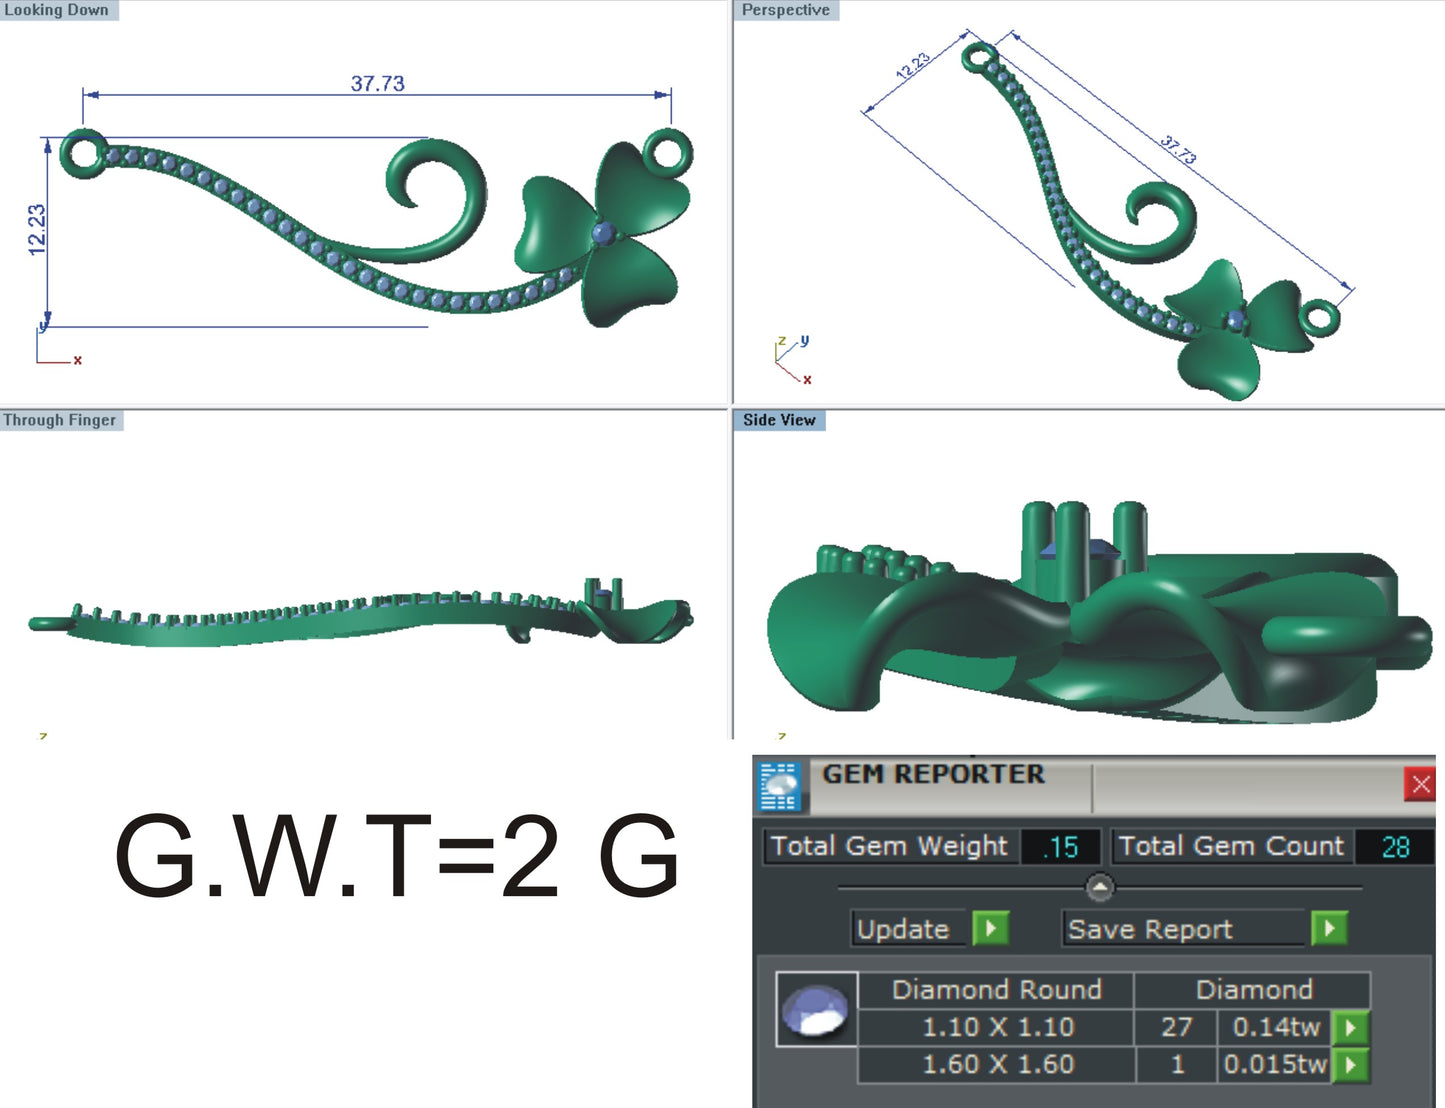Click the Save Report button
Image resolution: width=1445 pixels, height=1108 pixels.
[1150, 928]
